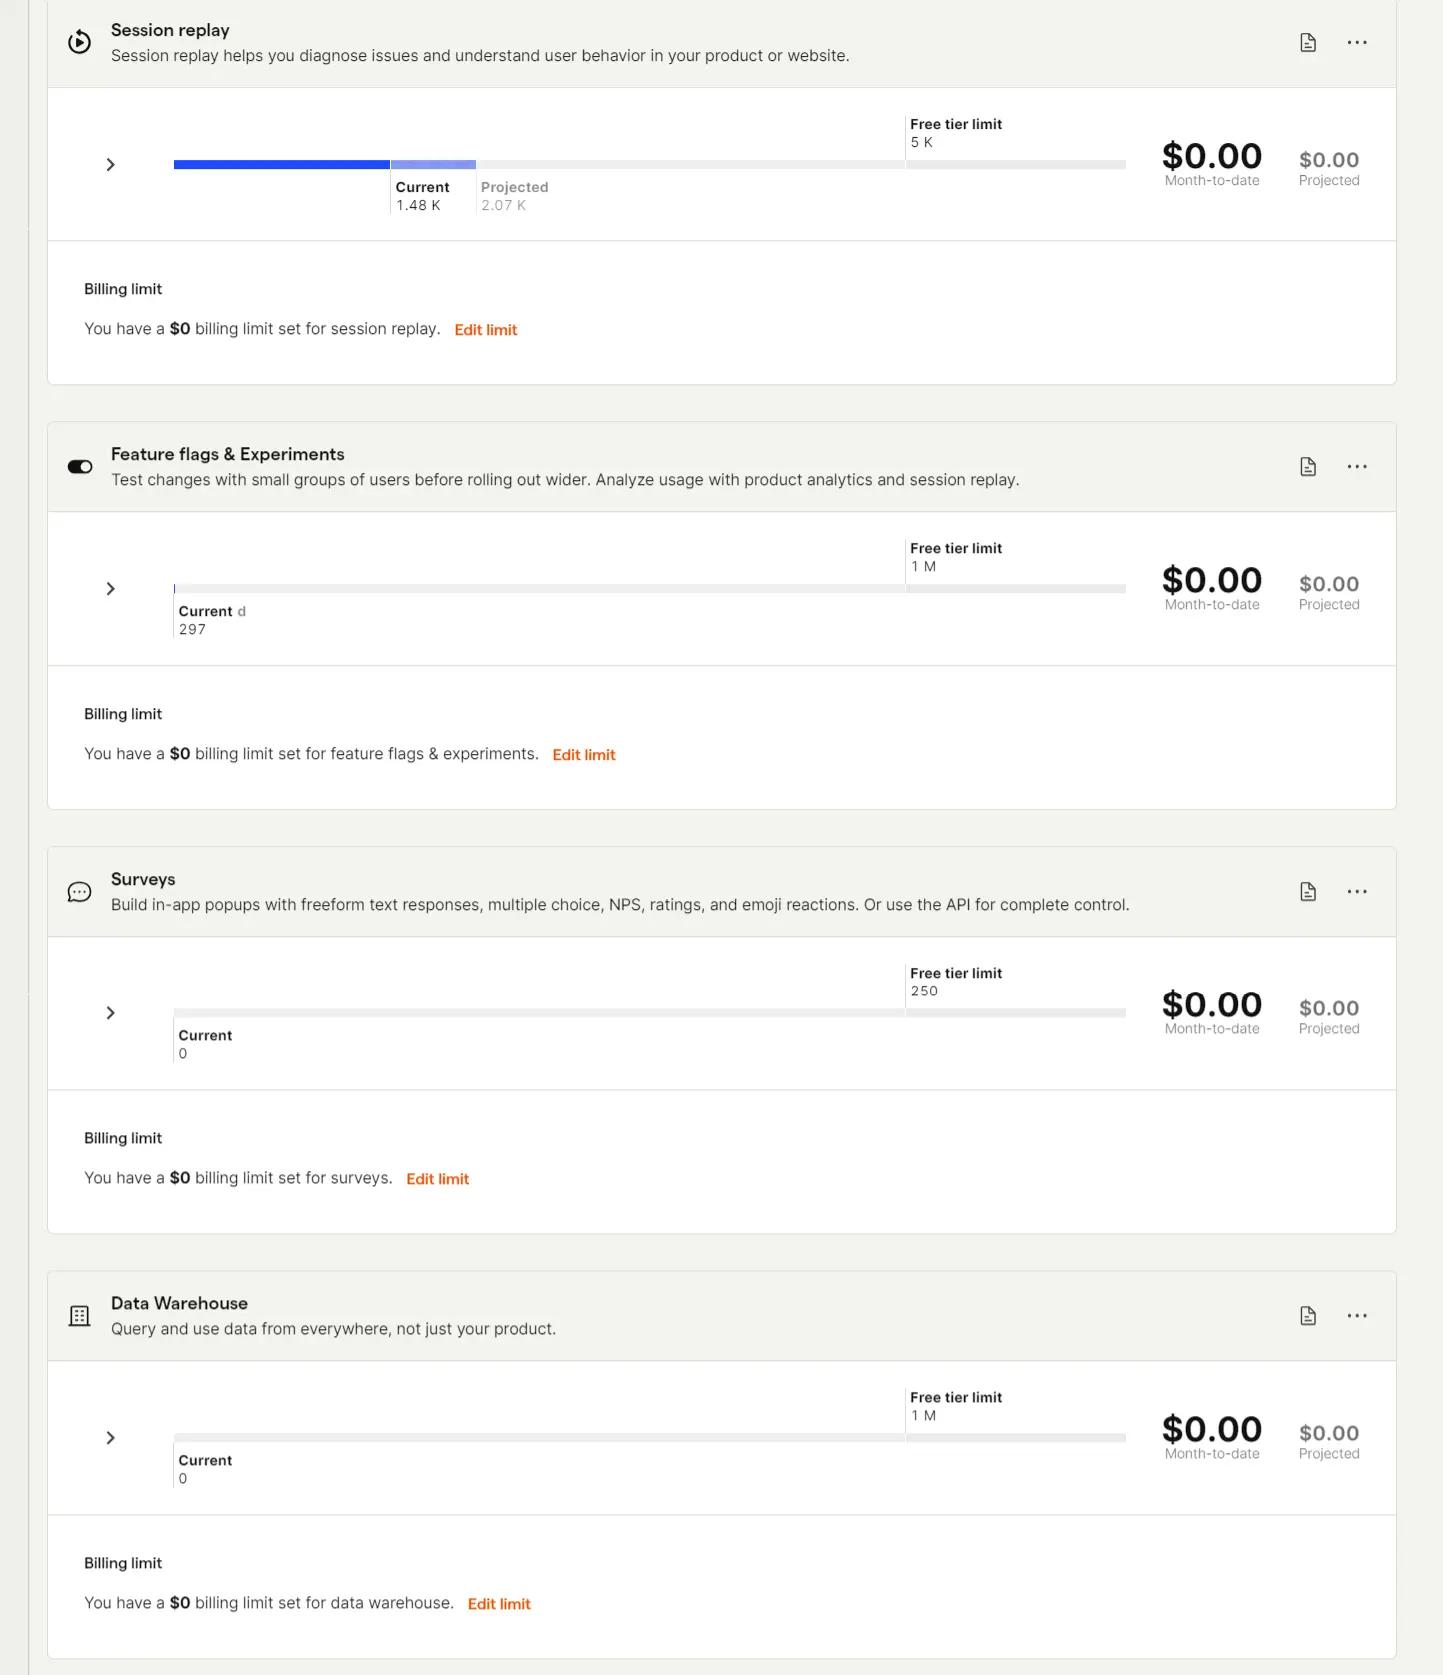The width and height of the screenshot is (1443, 1675).
Task: Open Surveys documentation icon
Action: coord(1308,892)
